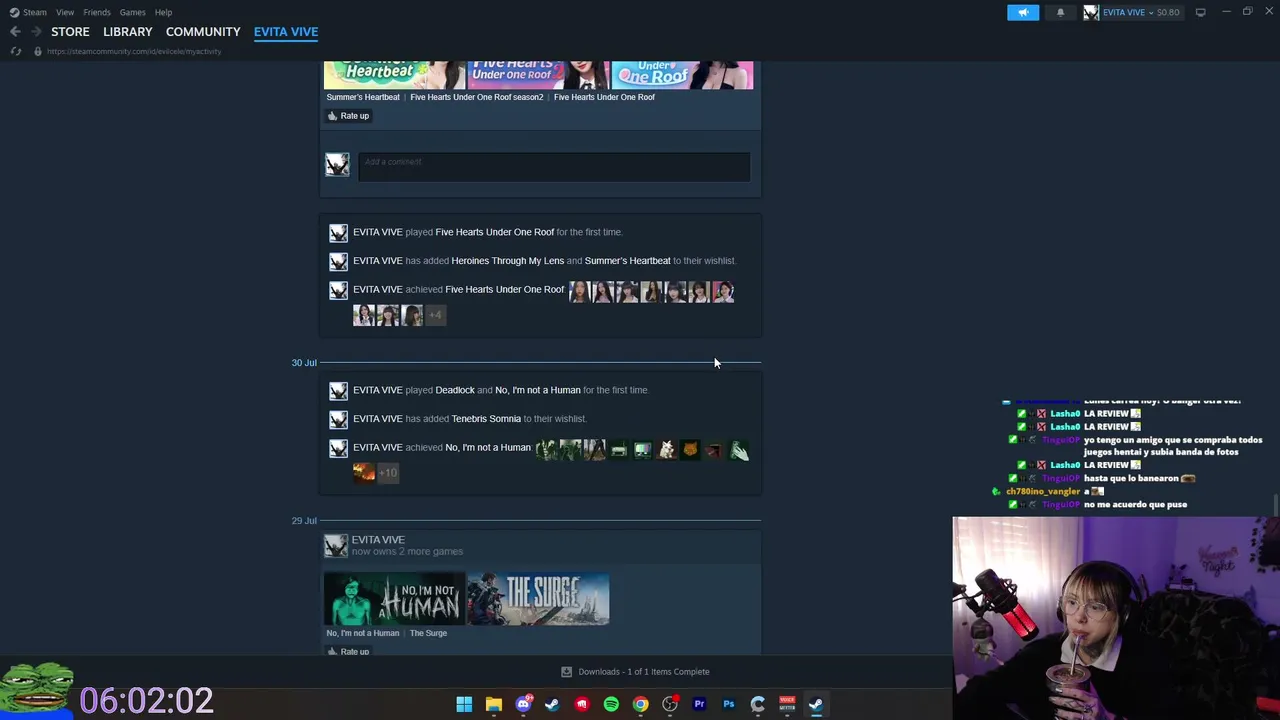Open Discord from the taskbar
Viewport: 1280px width, 720px height.
tap(523, 704)
